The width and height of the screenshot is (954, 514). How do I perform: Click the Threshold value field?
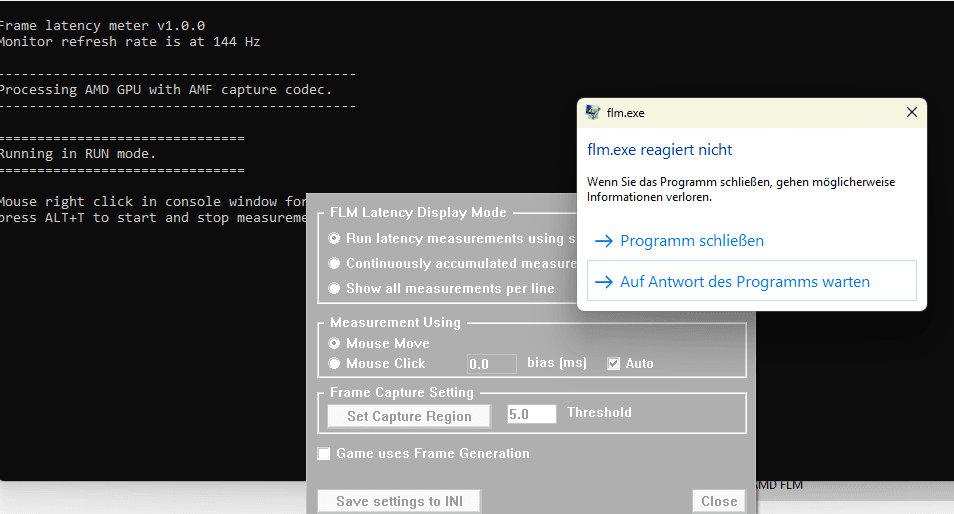531,414
